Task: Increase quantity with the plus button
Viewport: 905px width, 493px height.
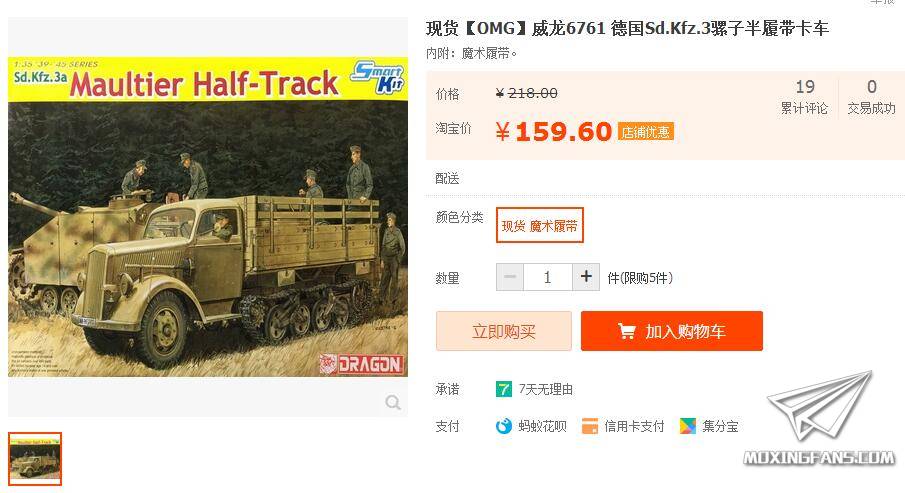Action: 586,277
